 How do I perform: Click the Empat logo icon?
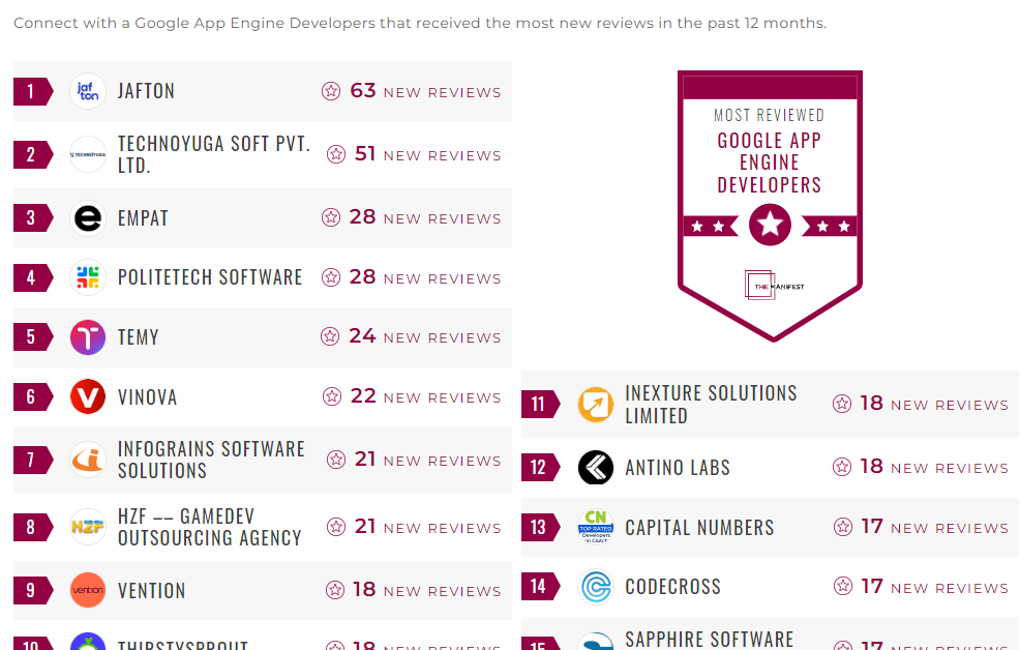click(88, 218)
